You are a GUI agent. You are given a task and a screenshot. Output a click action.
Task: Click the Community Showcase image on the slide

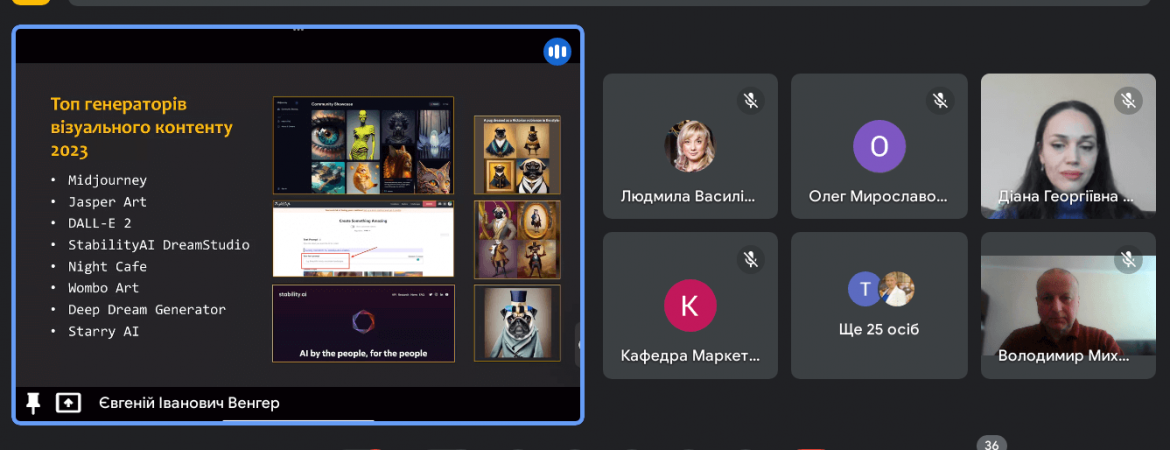click(x=363, y=146)
